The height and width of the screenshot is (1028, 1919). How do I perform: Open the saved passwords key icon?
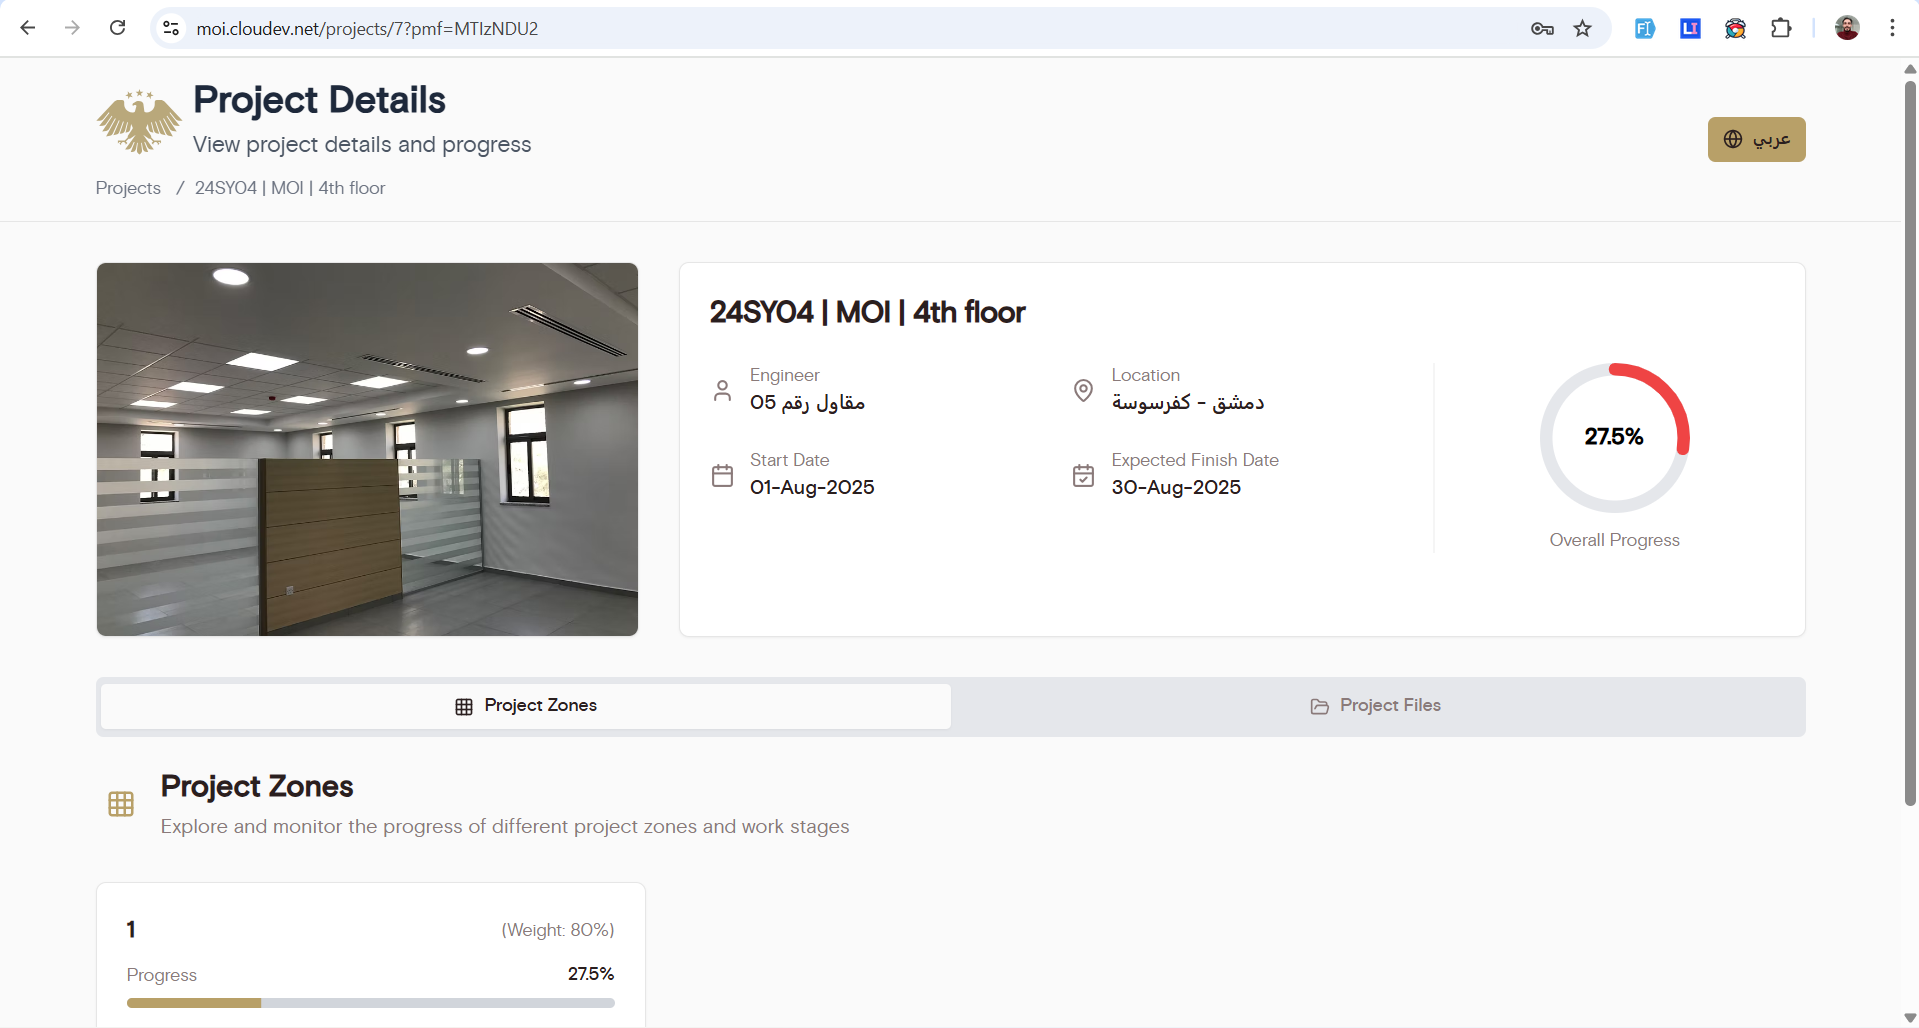pos(1542,28)
